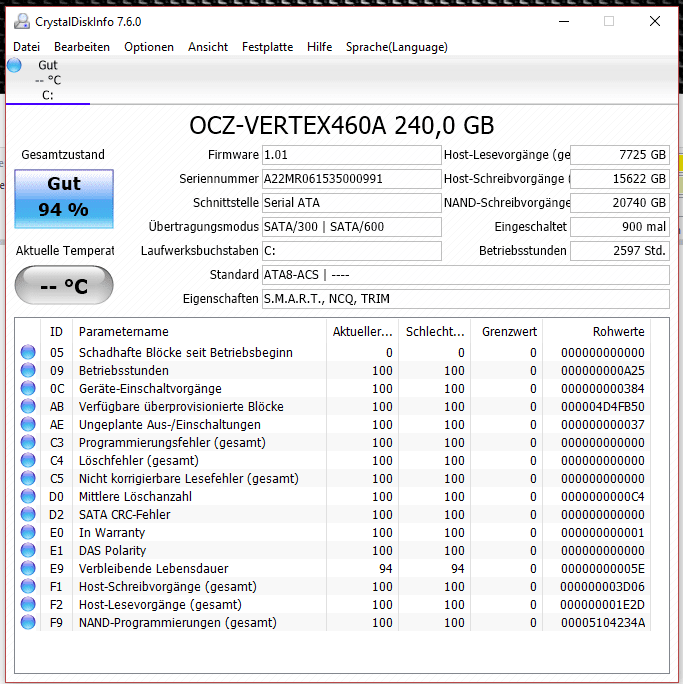Click the Aktueller... column header
Screen dimensions: 683x684
click(x=362, y=332)
